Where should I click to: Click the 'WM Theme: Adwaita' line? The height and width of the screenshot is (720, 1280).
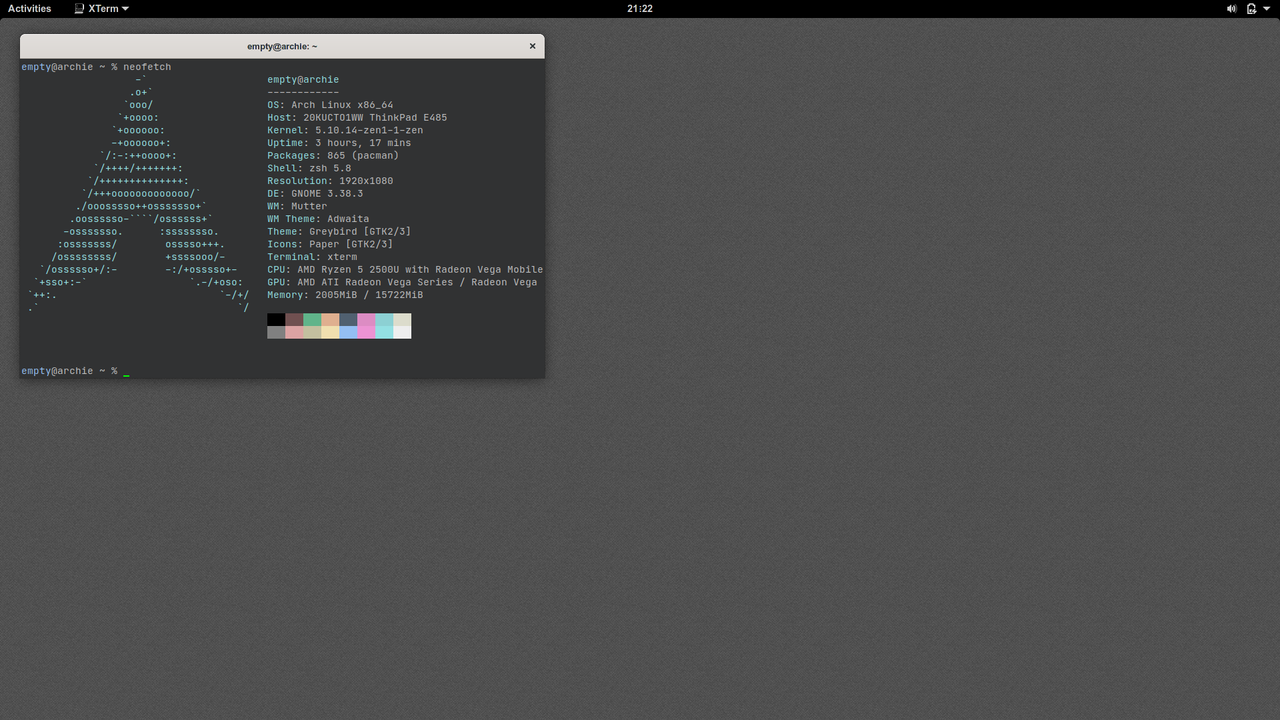pyautogui.click(x=318, y=219)
